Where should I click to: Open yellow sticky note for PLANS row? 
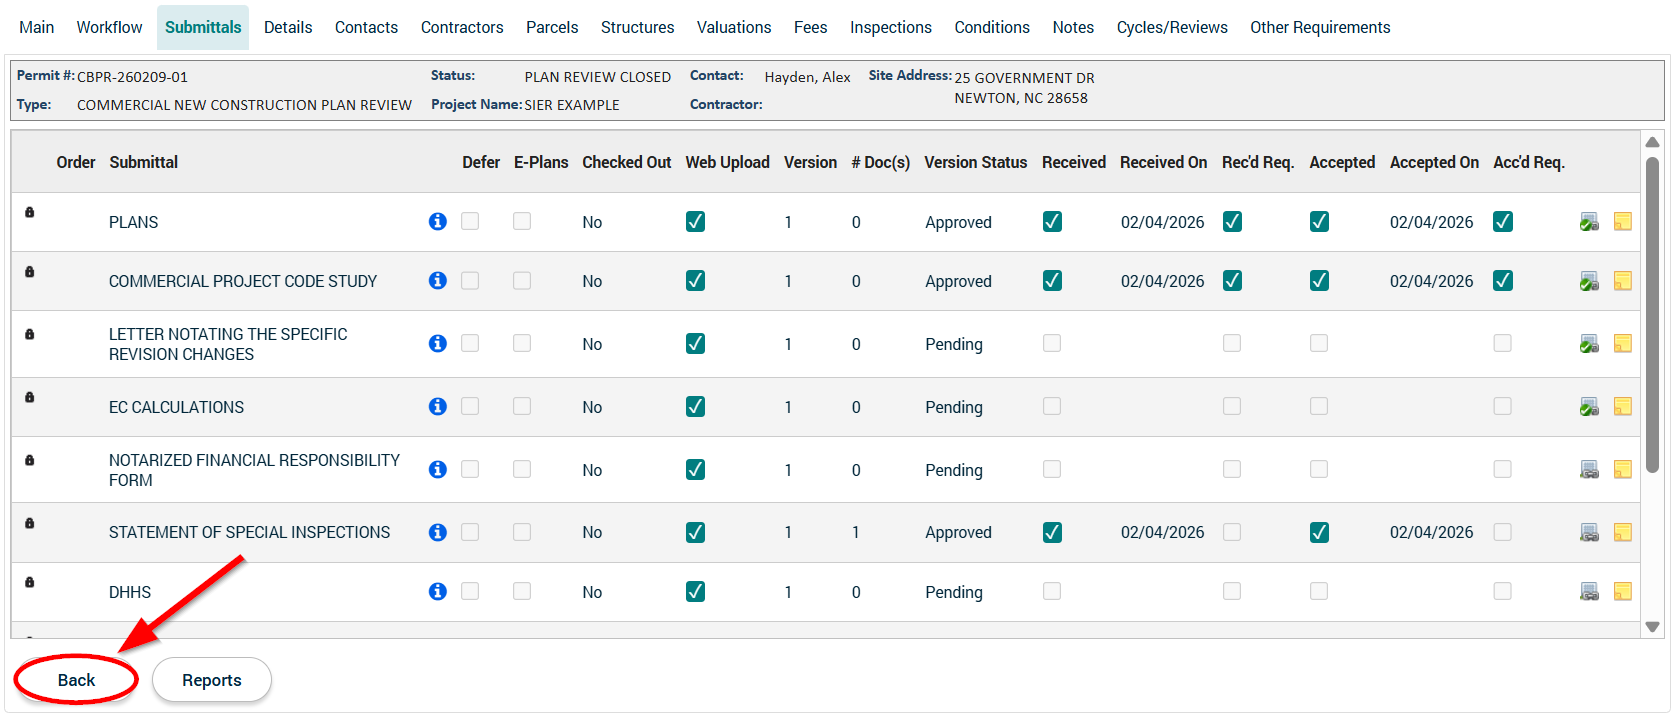(1622, 222)
